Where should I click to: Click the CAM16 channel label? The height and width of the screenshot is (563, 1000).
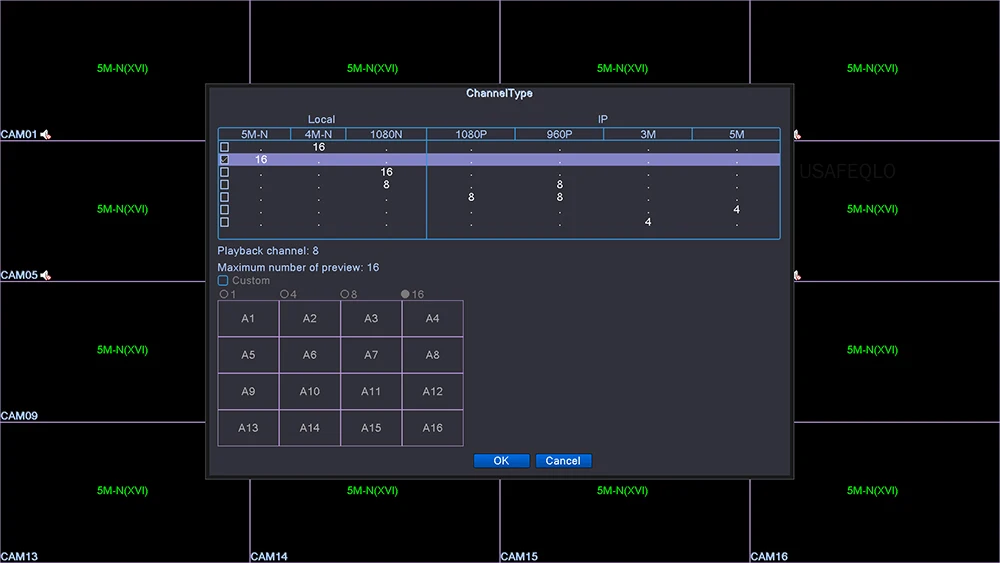[769, 557]
